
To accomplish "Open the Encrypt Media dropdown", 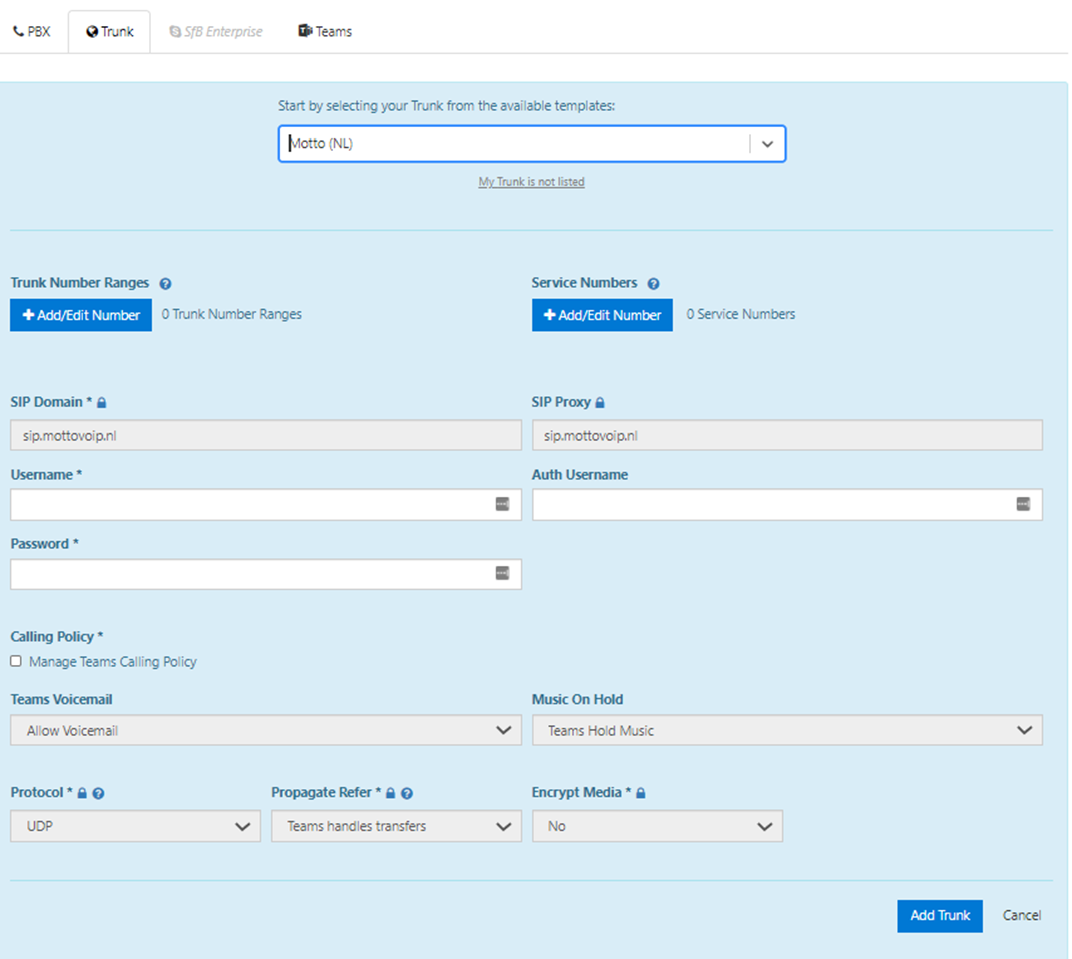I will tap(658, 826).
